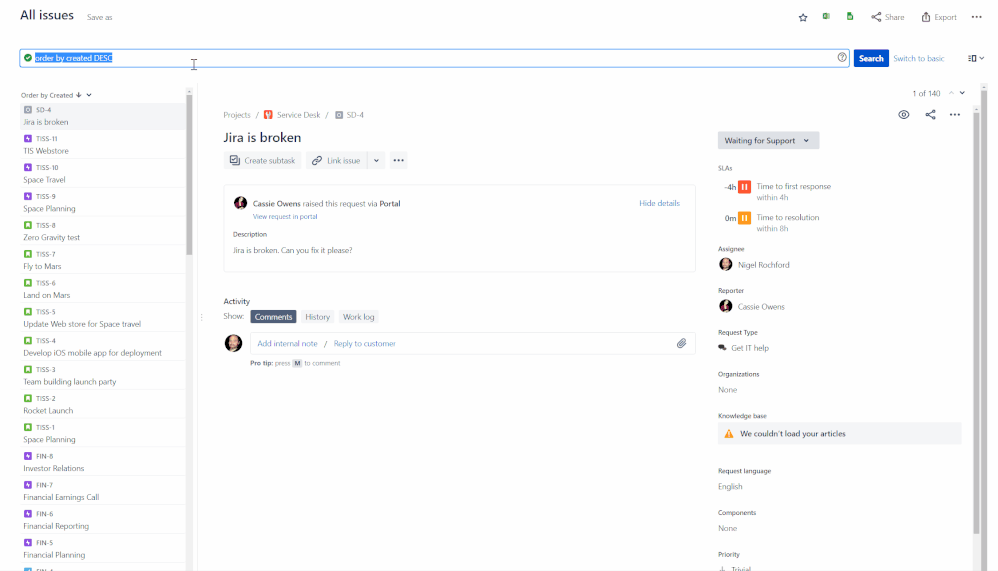Click the knowledge base warning icon

pyautogui.click(x=729, y=434)
